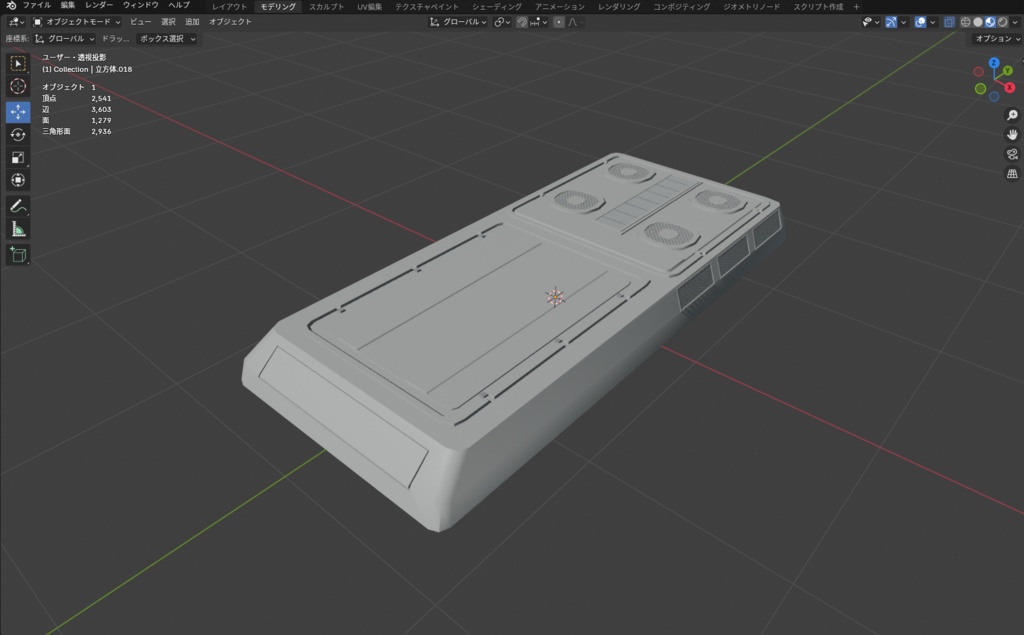Switch to the UV編集 workspace tab

click(370, 7)
